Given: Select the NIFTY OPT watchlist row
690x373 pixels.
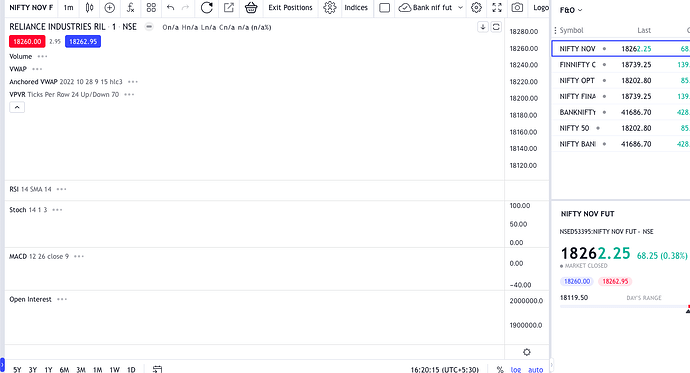Looking at the screenshot, I should (x=621, y=80).
